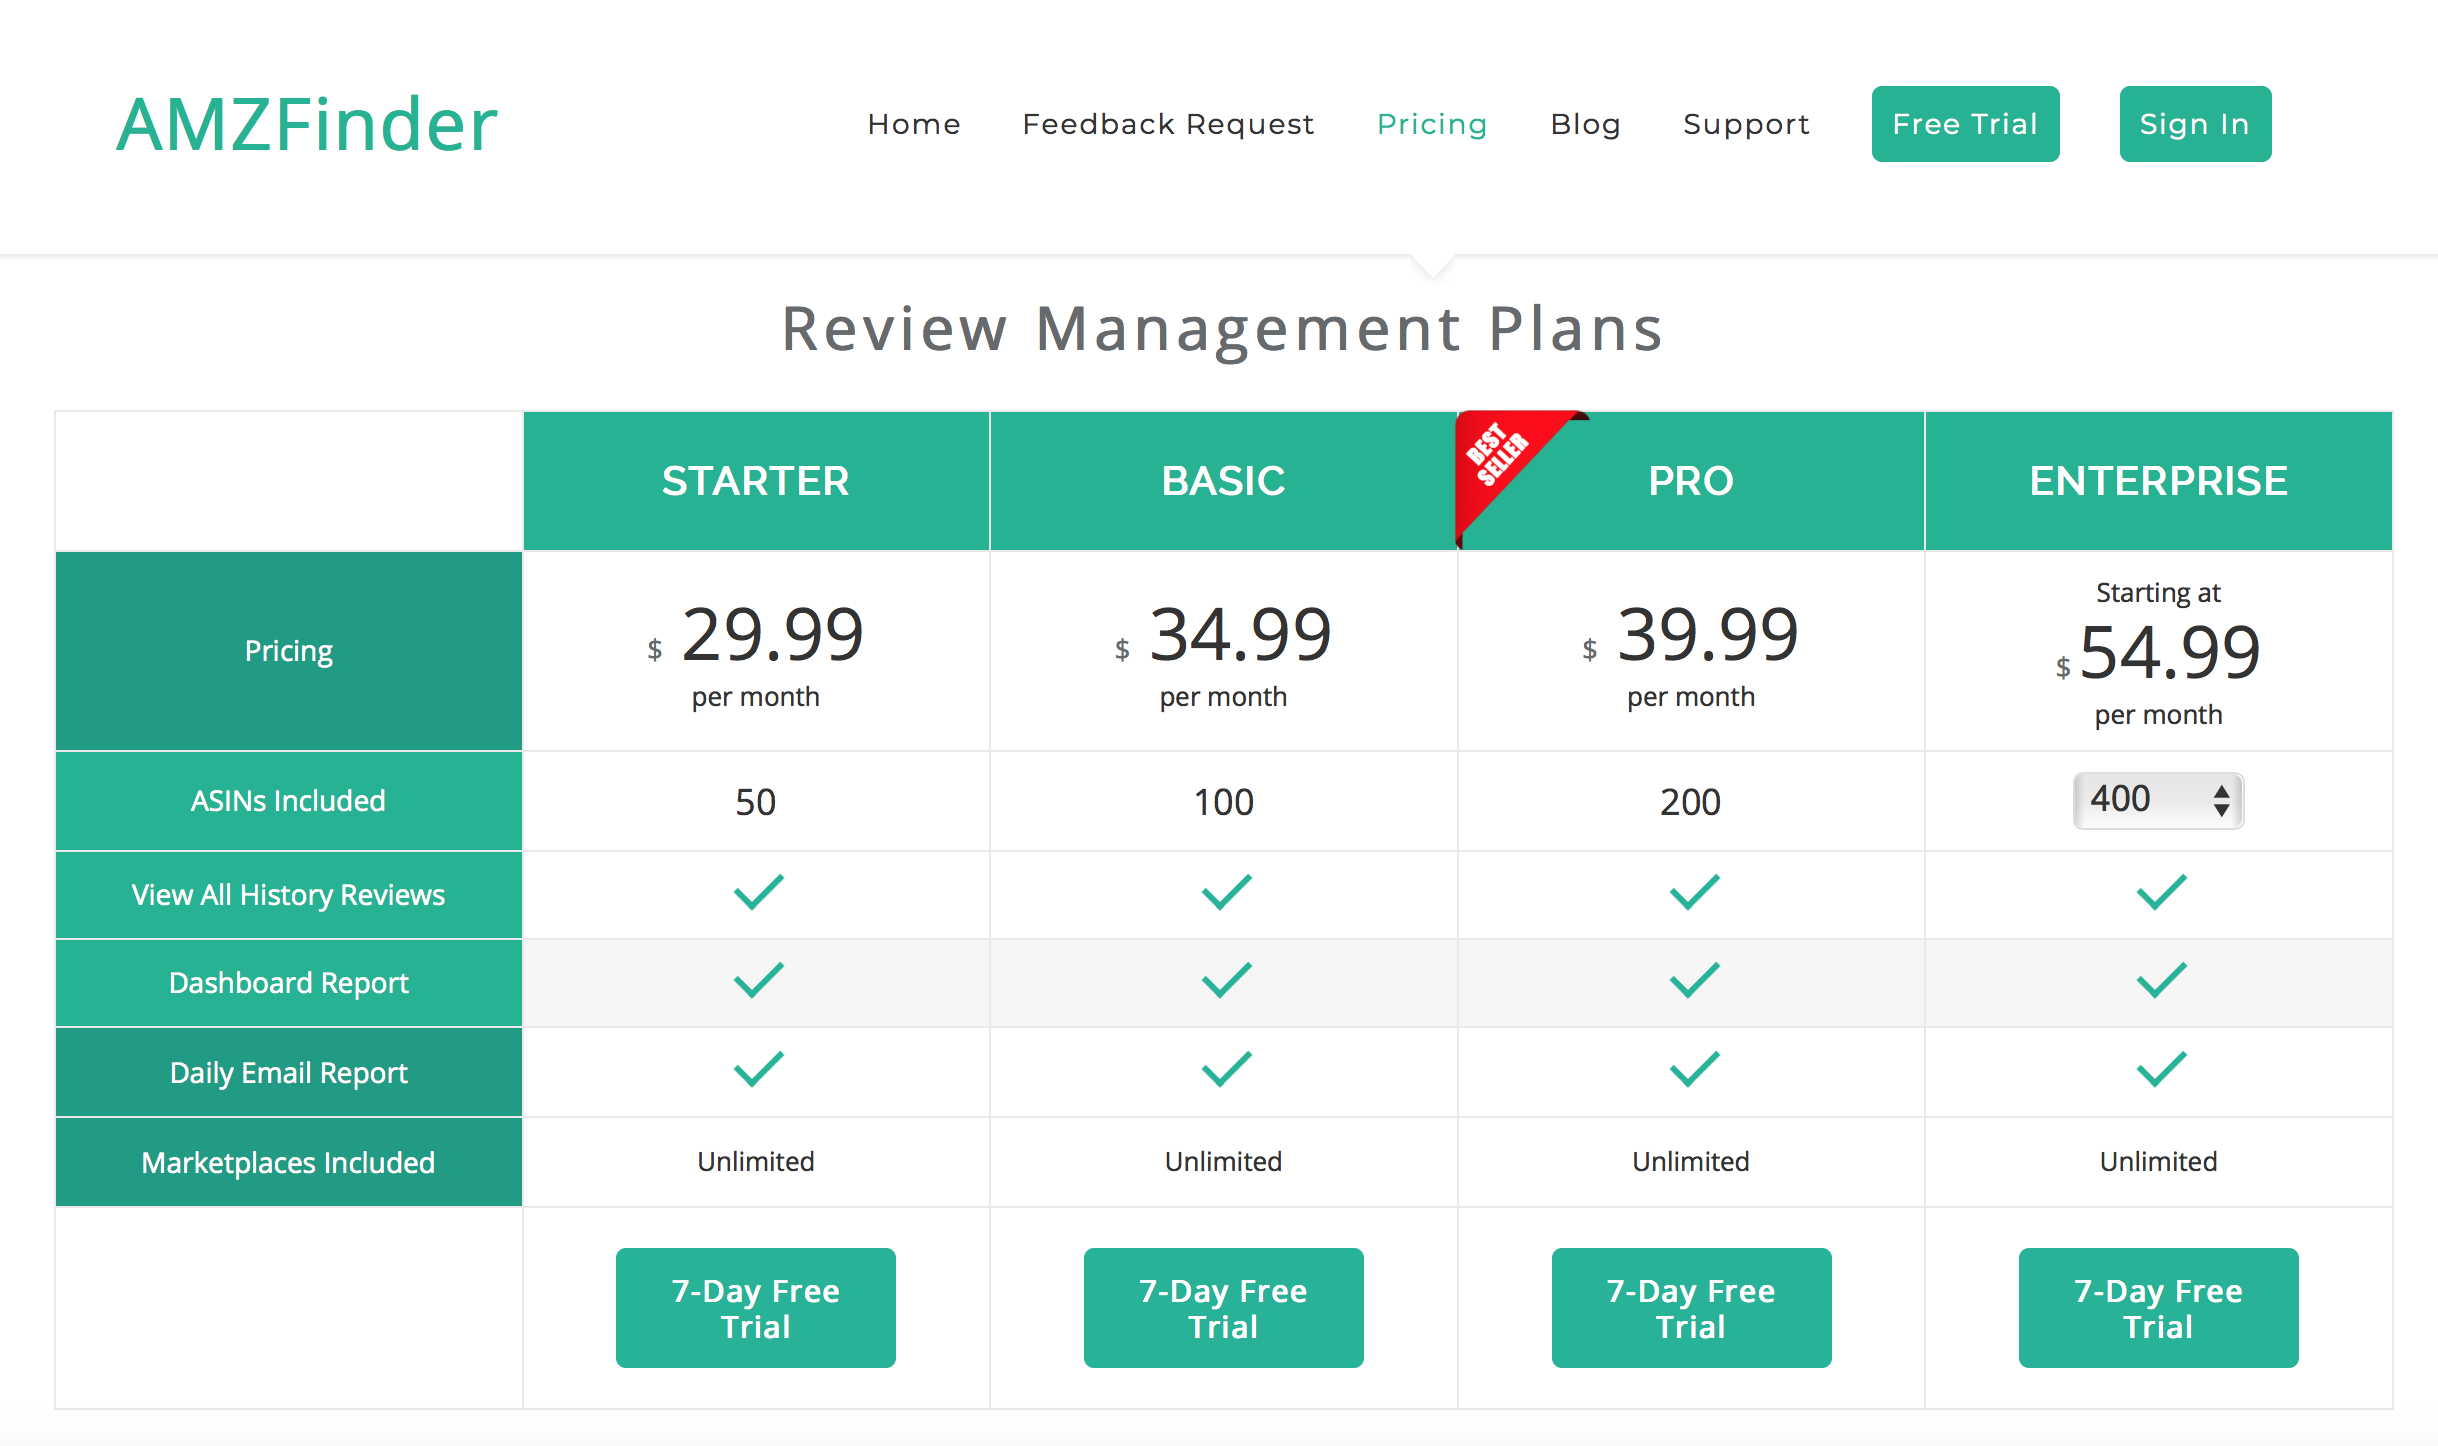Start 7-Day Free Trial for Basic
Viewport: 2438px width, 1446px height.
[x=1223, y=1308]
